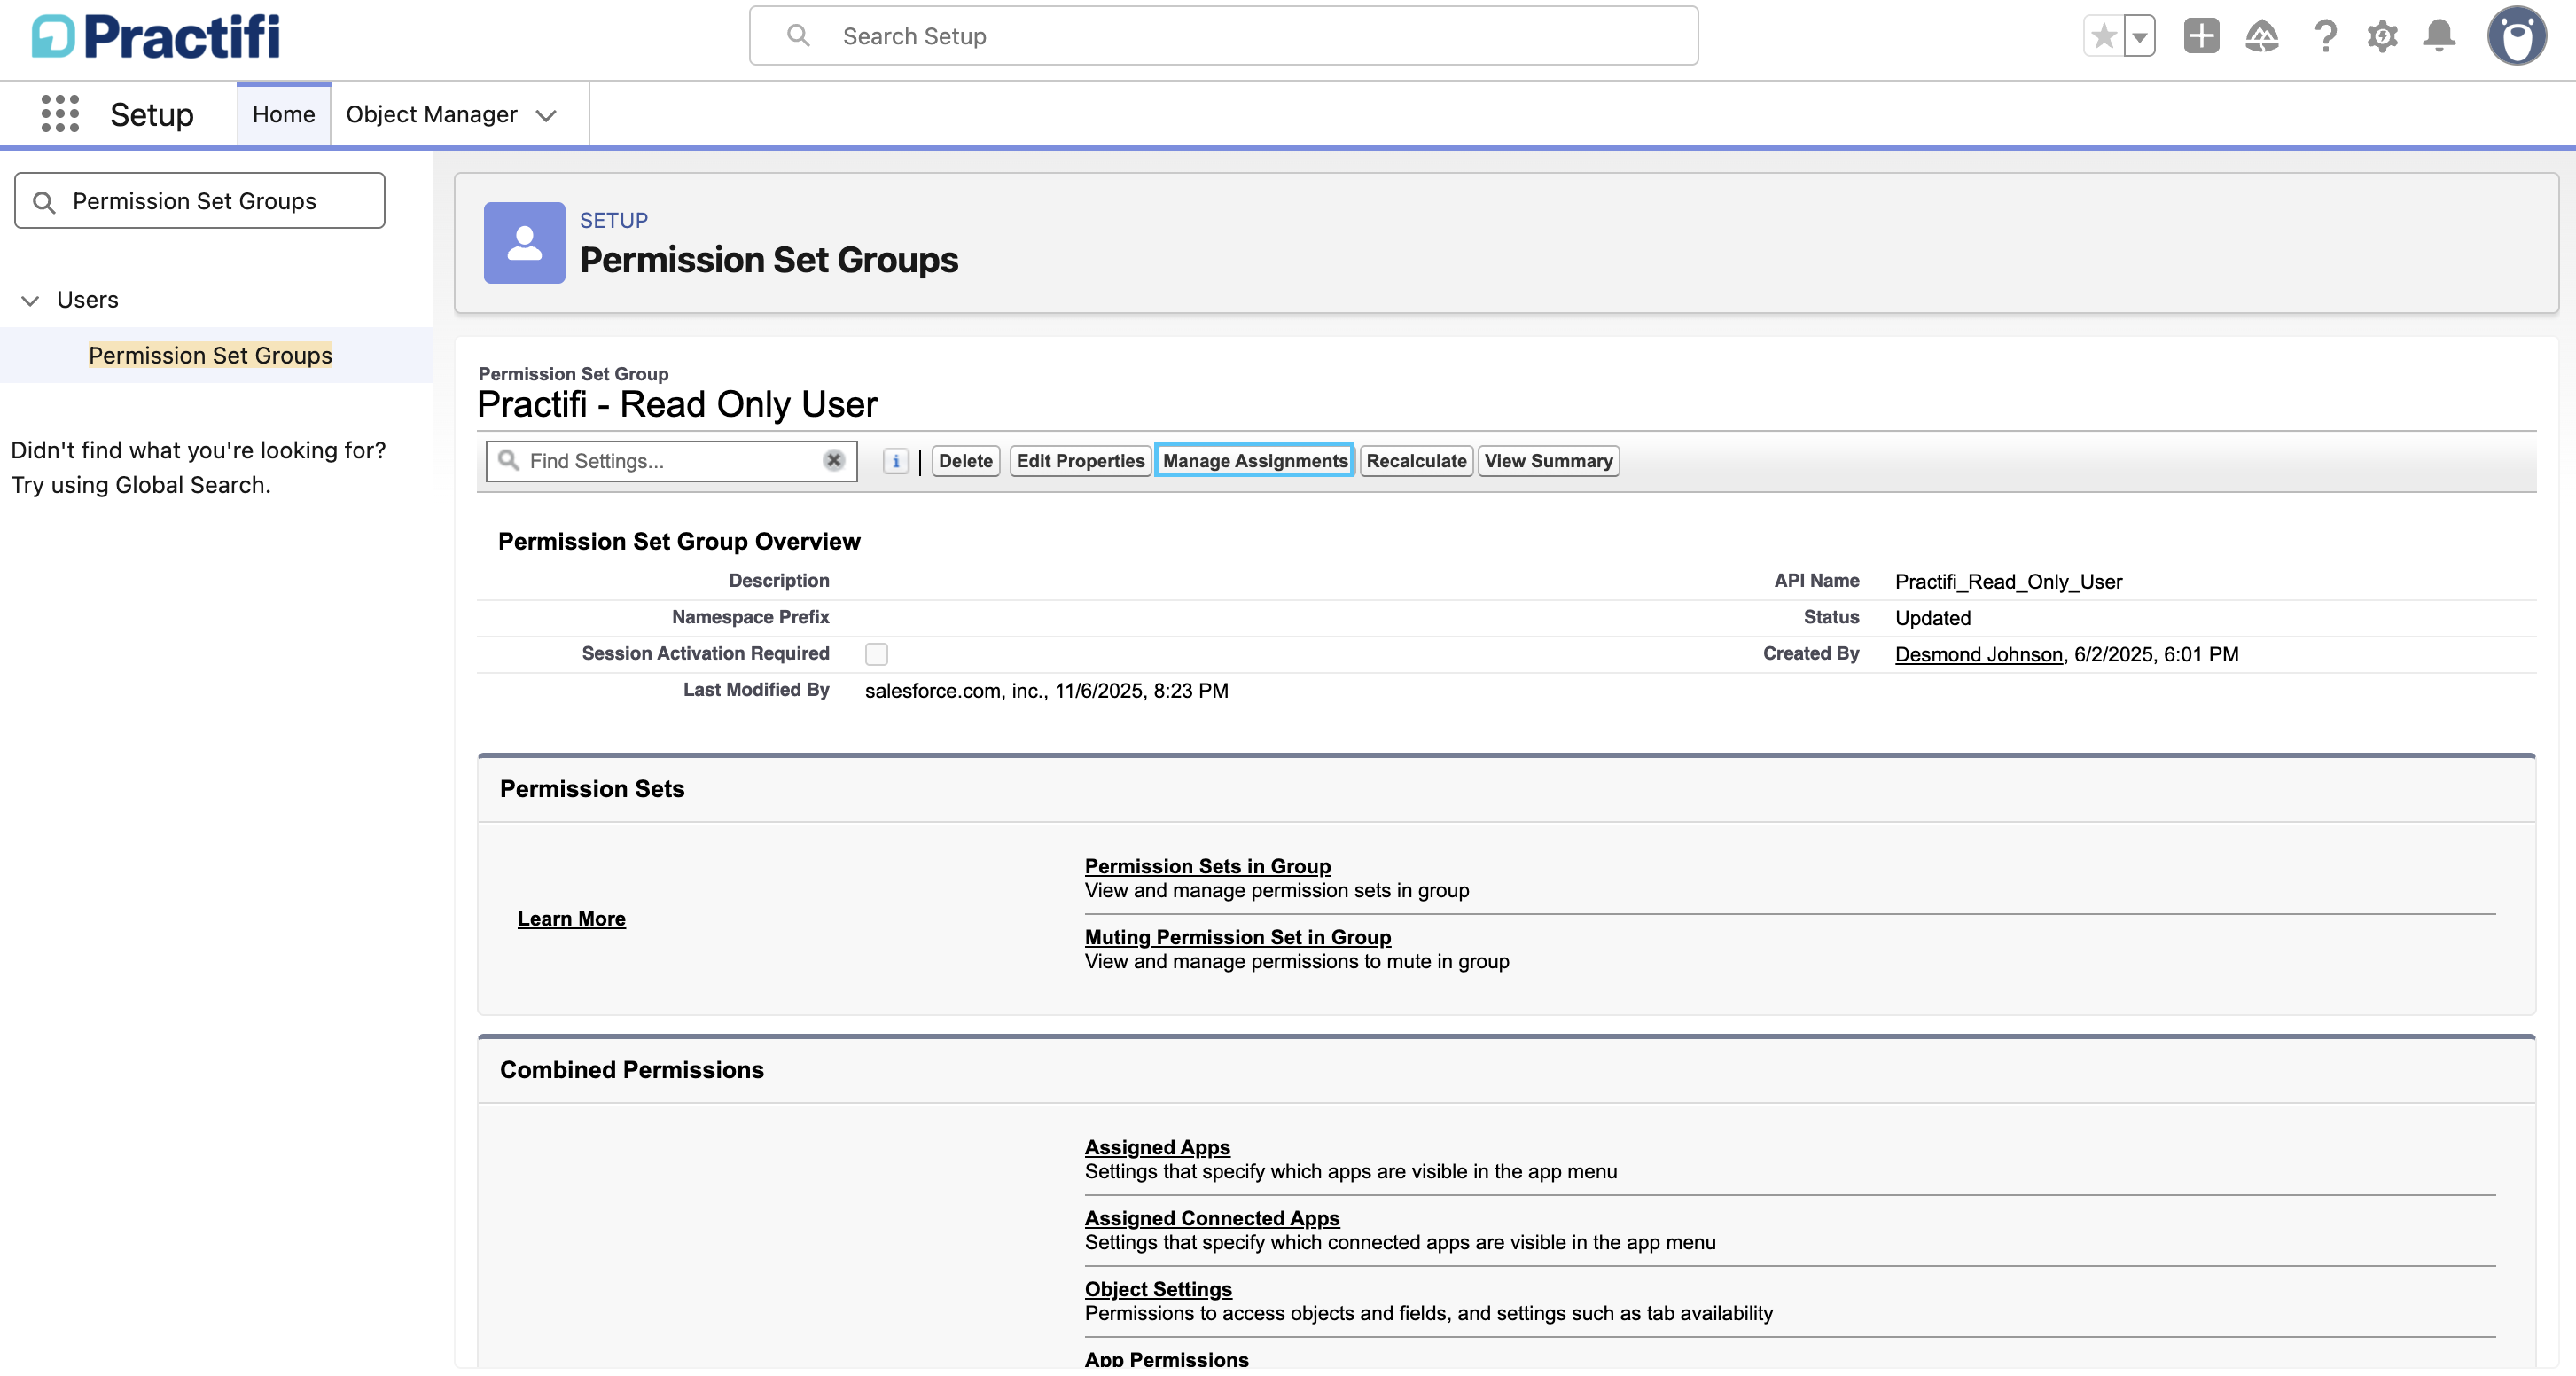Screen dimensions: 2576x1376
Task: Switch to the Home tab
Action: 284,114
